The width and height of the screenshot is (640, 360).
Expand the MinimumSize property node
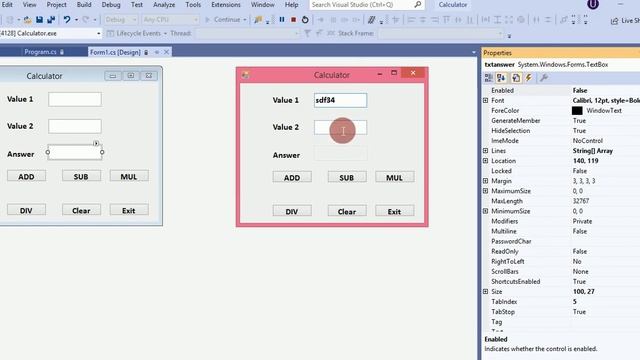click(485, 211)
